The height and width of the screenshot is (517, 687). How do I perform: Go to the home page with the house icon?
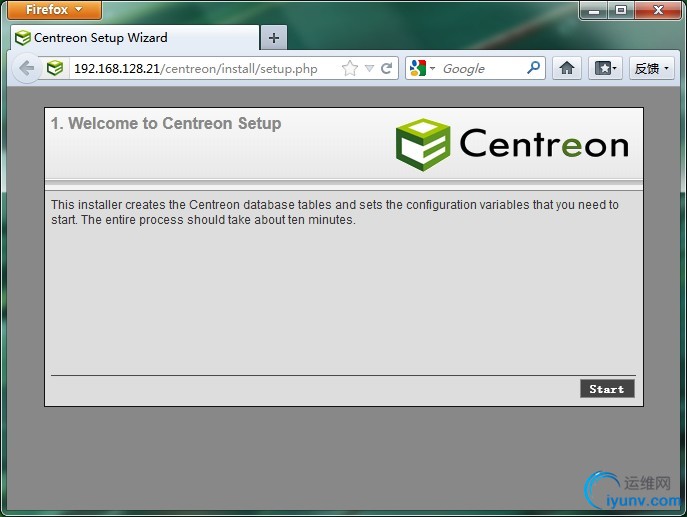coord(567,68)
